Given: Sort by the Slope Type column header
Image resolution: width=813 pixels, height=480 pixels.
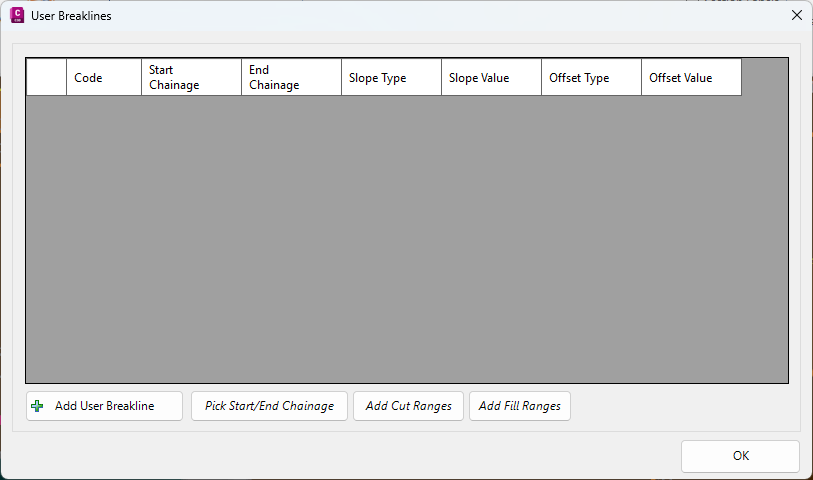Looking at the screenshot, I should 391,77.
